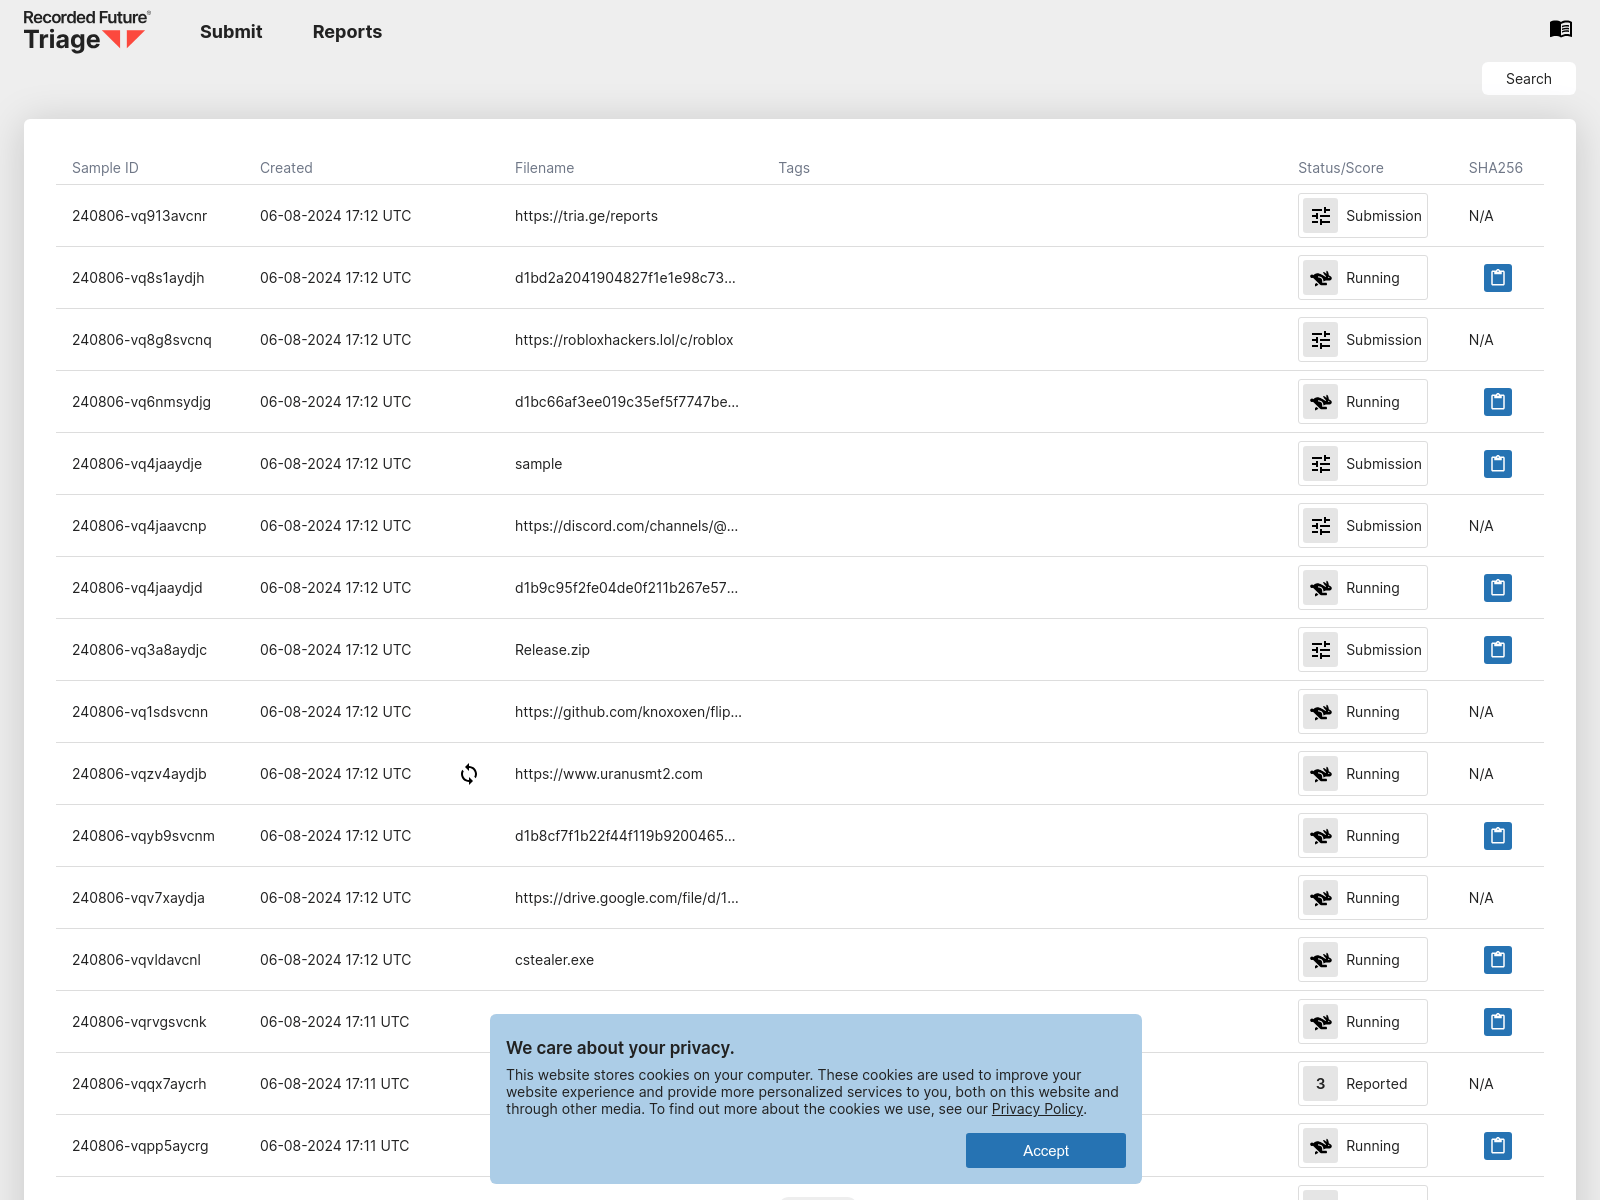
Task: Click Running status icon for 240806-vq8s1aydjh
Action: [1320, 278]
